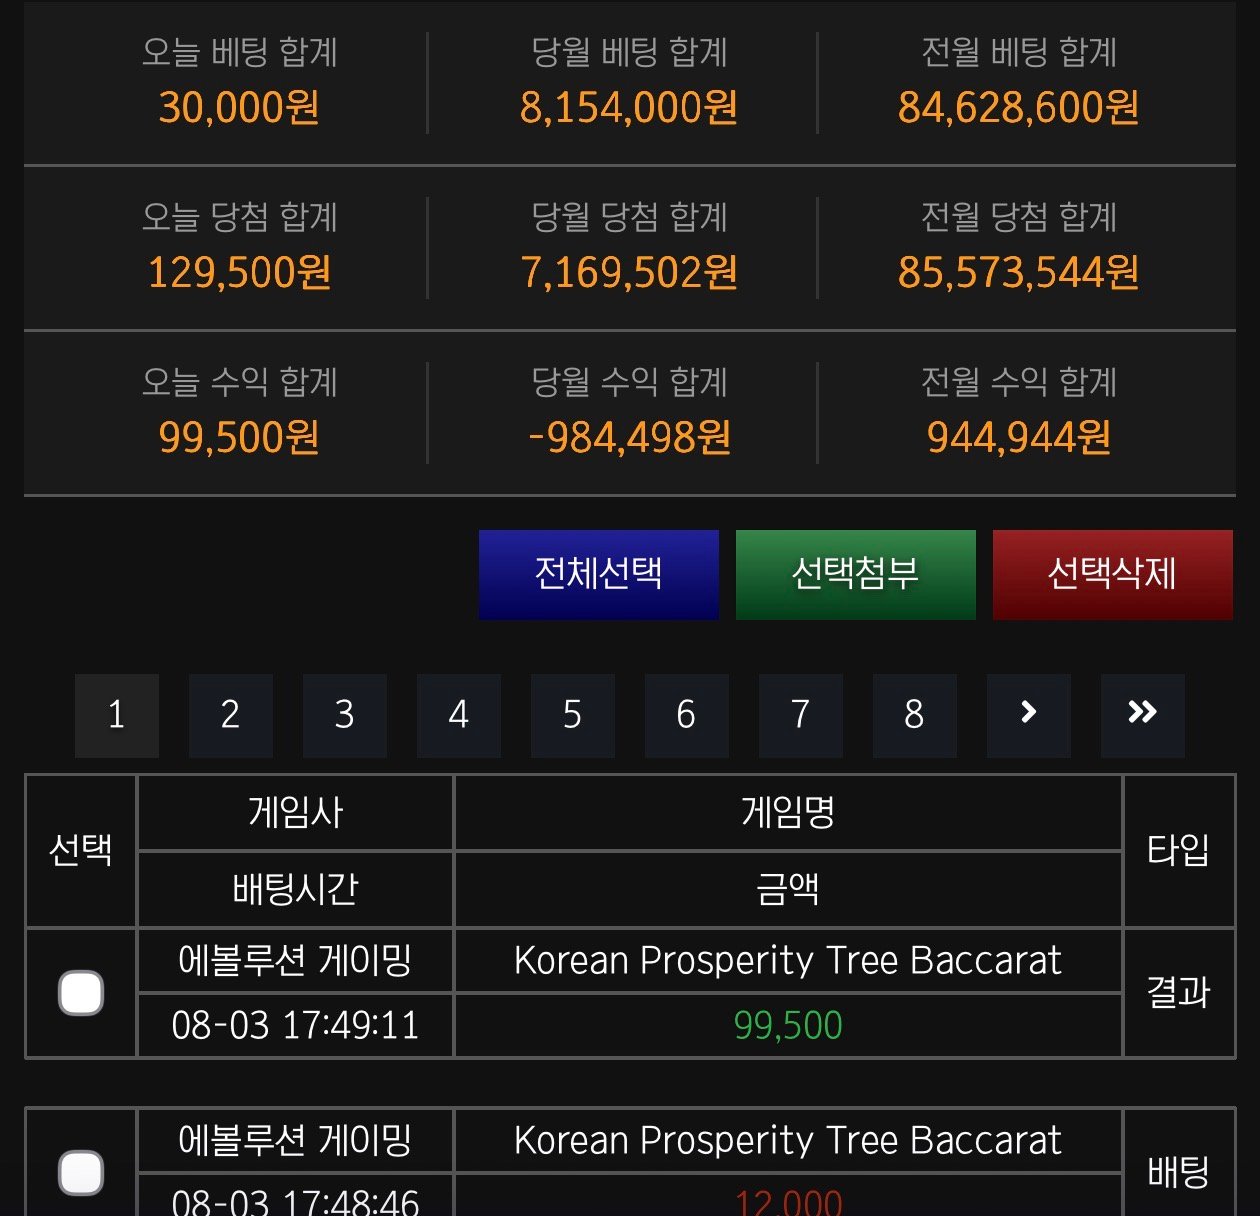This screenshot has height=1216, width=1260.
Task: Open page 3 of history
Action: pyautogui.click(x=344, y=714)
